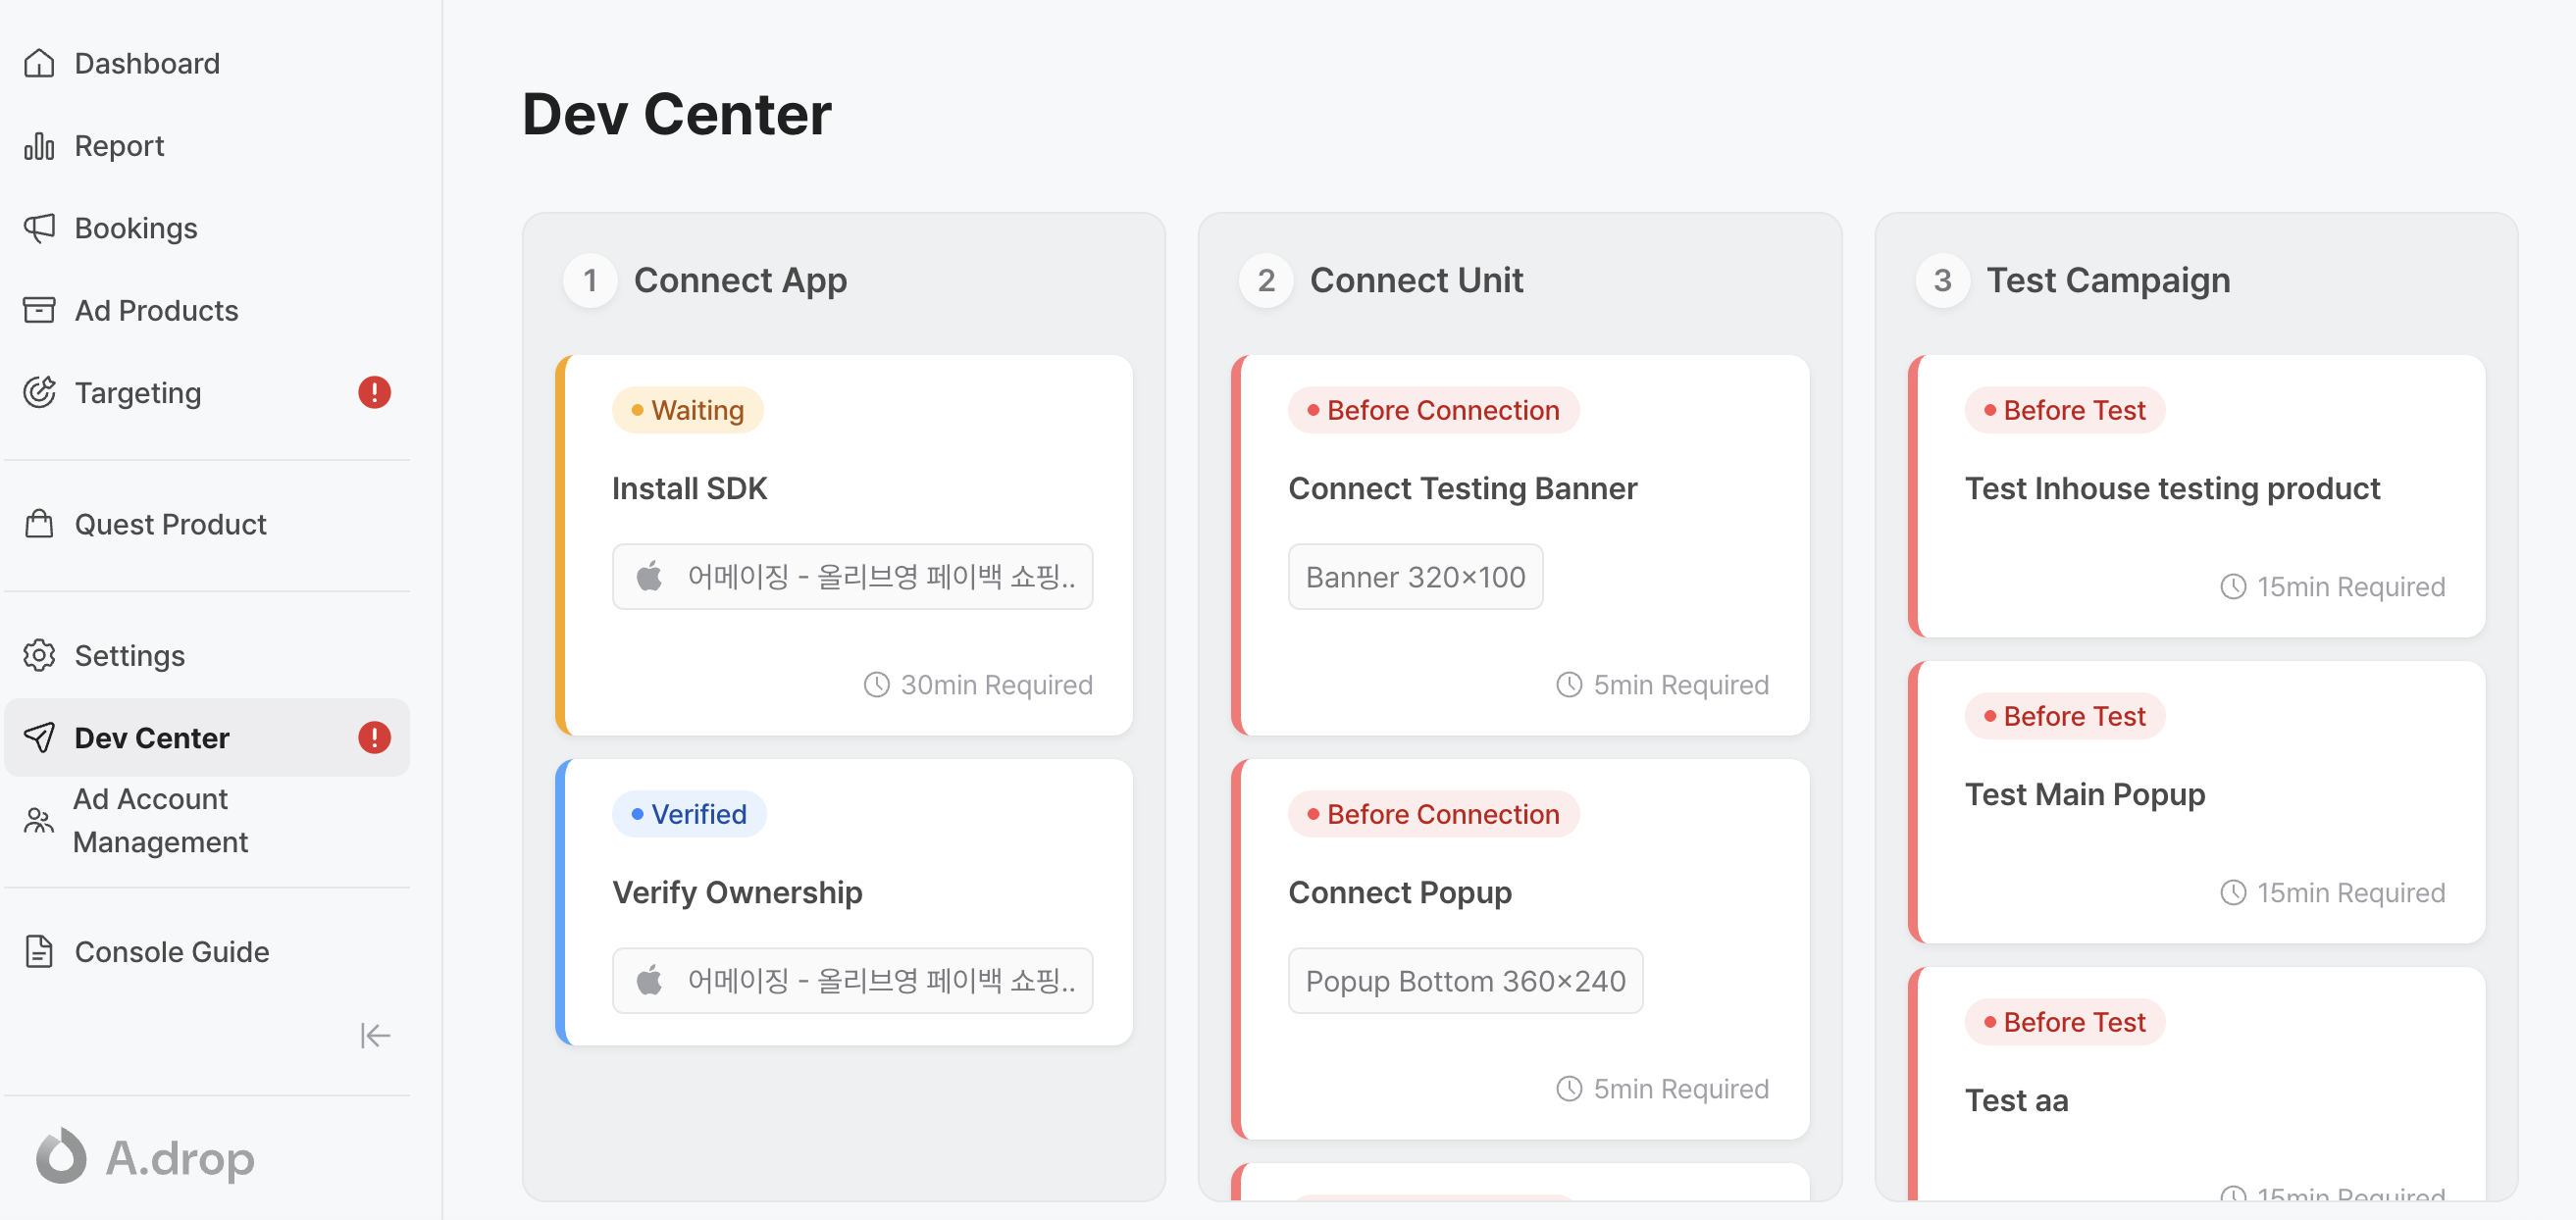Click the red alert badge on Targeting
Image resolution: width=2576 pixels, height=1220 pixels.
tap(374, 392)
